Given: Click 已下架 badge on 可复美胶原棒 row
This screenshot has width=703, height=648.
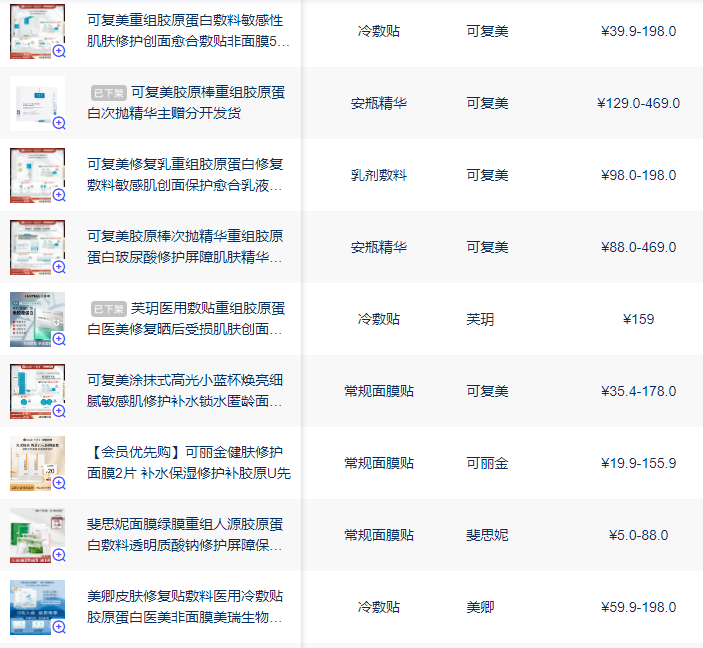Looking at the screenshot, I should click(x=109, y=93).
